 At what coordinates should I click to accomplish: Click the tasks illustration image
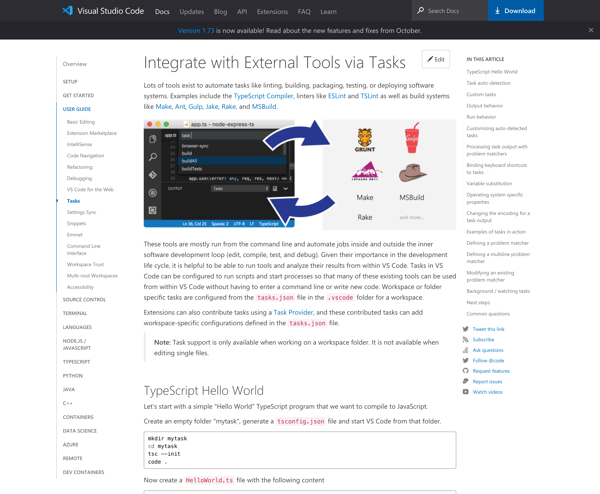(x=300, y=174)
